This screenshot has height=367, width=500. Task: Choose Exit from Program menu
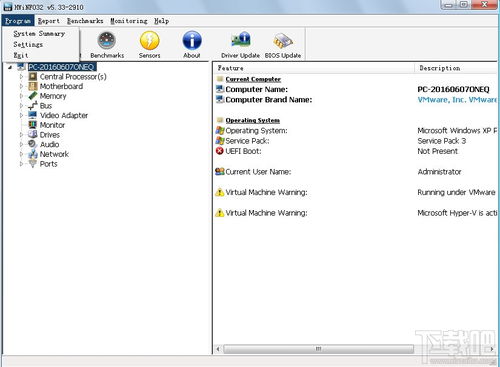point(21,55)
